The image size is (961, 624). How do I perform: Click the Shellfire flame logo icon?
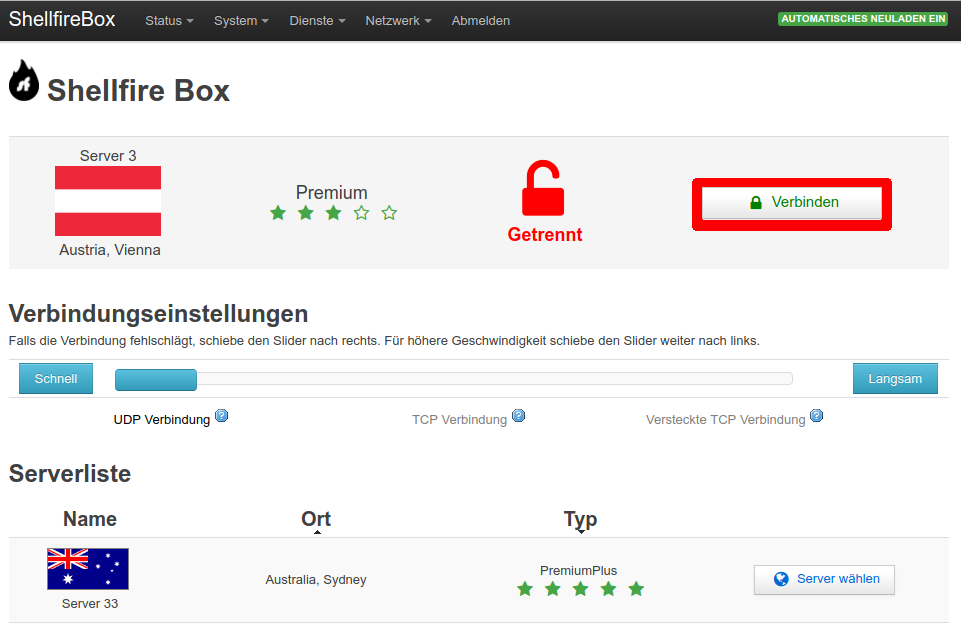24,80
